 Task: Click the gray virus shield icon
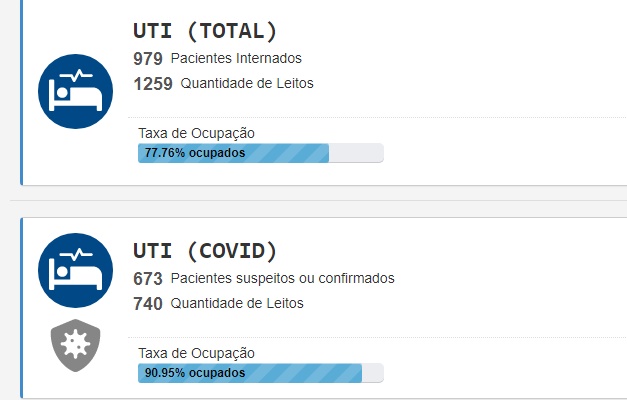(x=75, y=345)
